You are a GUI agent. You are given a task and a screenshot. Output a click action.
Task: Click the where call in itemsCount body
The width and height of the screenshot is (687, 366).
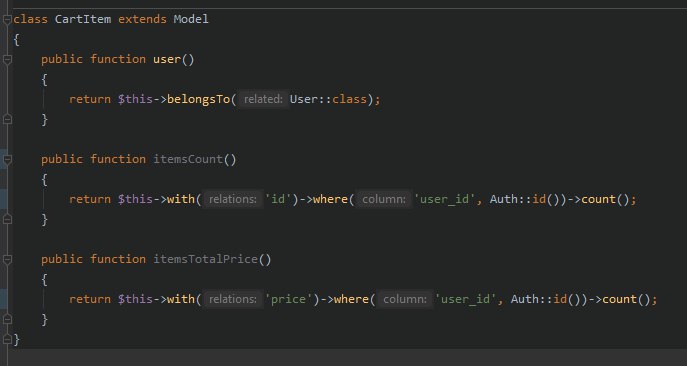click(x=331, y=199)
